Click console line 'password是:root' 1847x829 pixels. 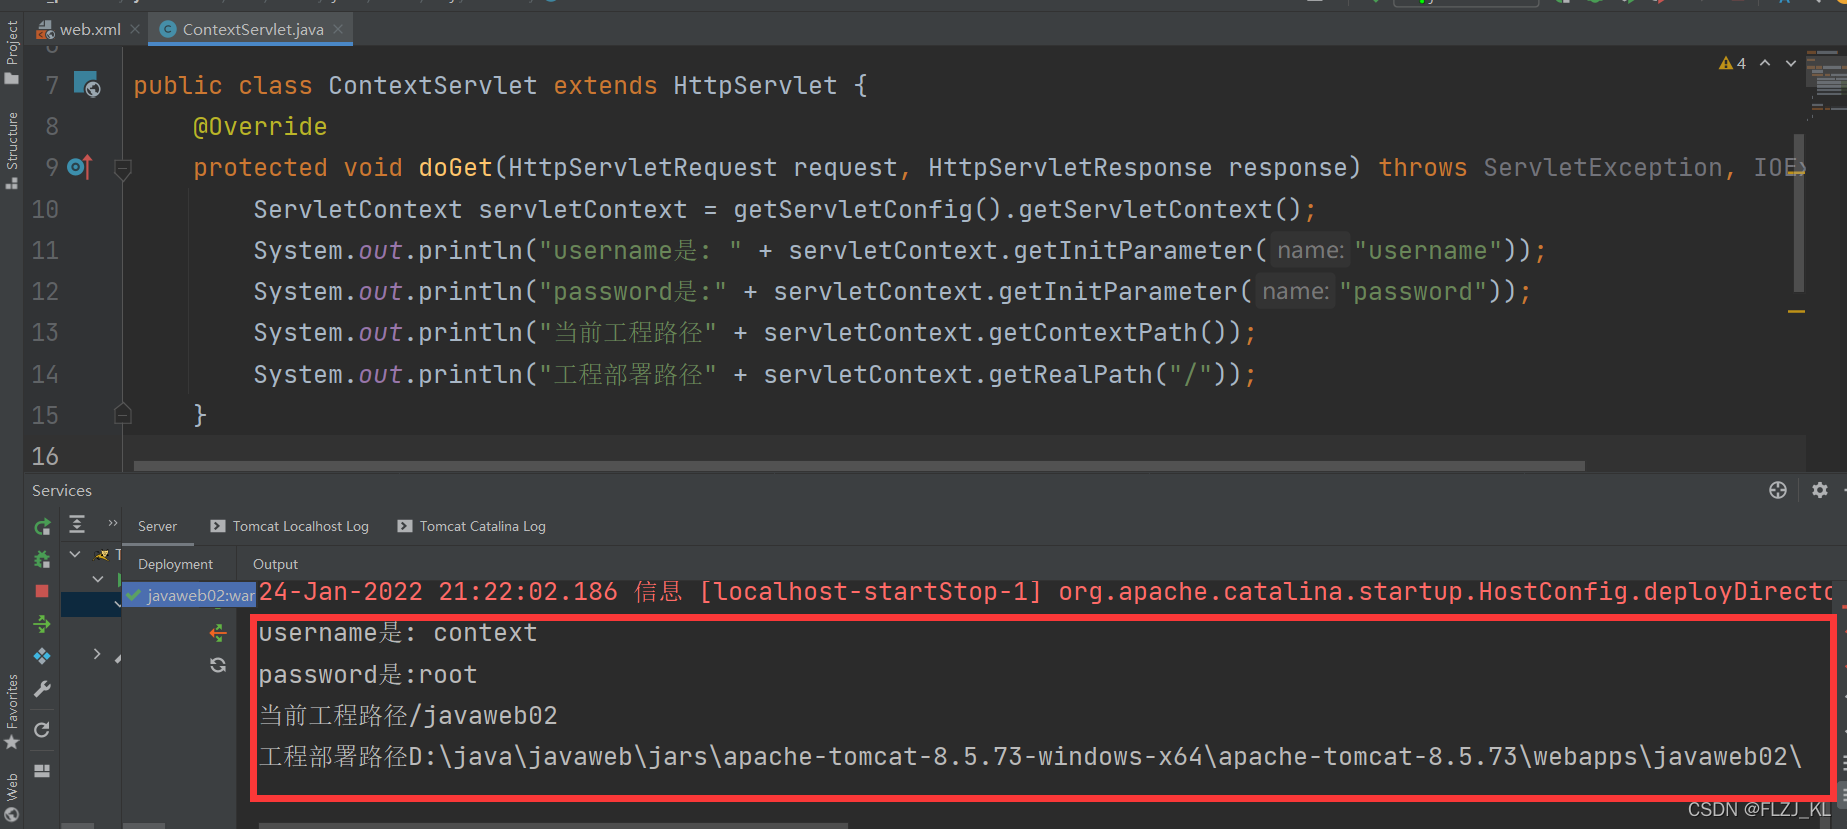click(367, 675)
